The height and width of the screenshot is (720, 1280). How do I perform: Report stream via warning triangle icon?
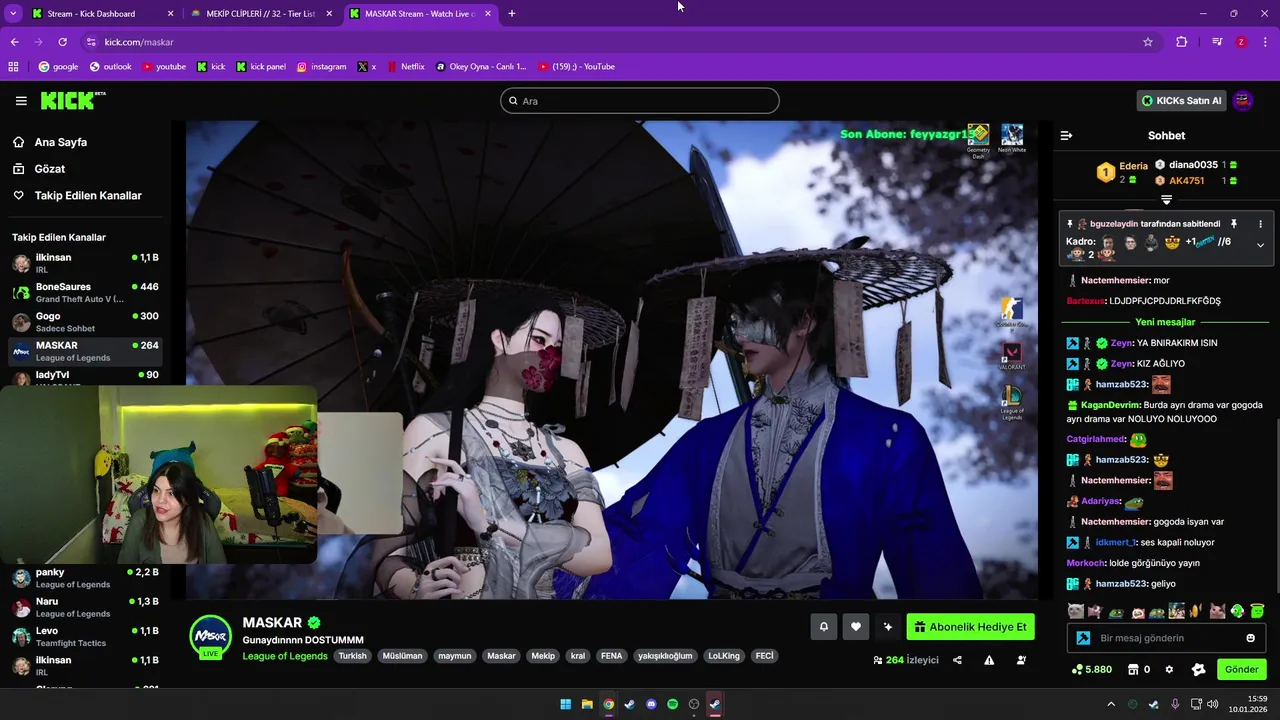[989, 660]
